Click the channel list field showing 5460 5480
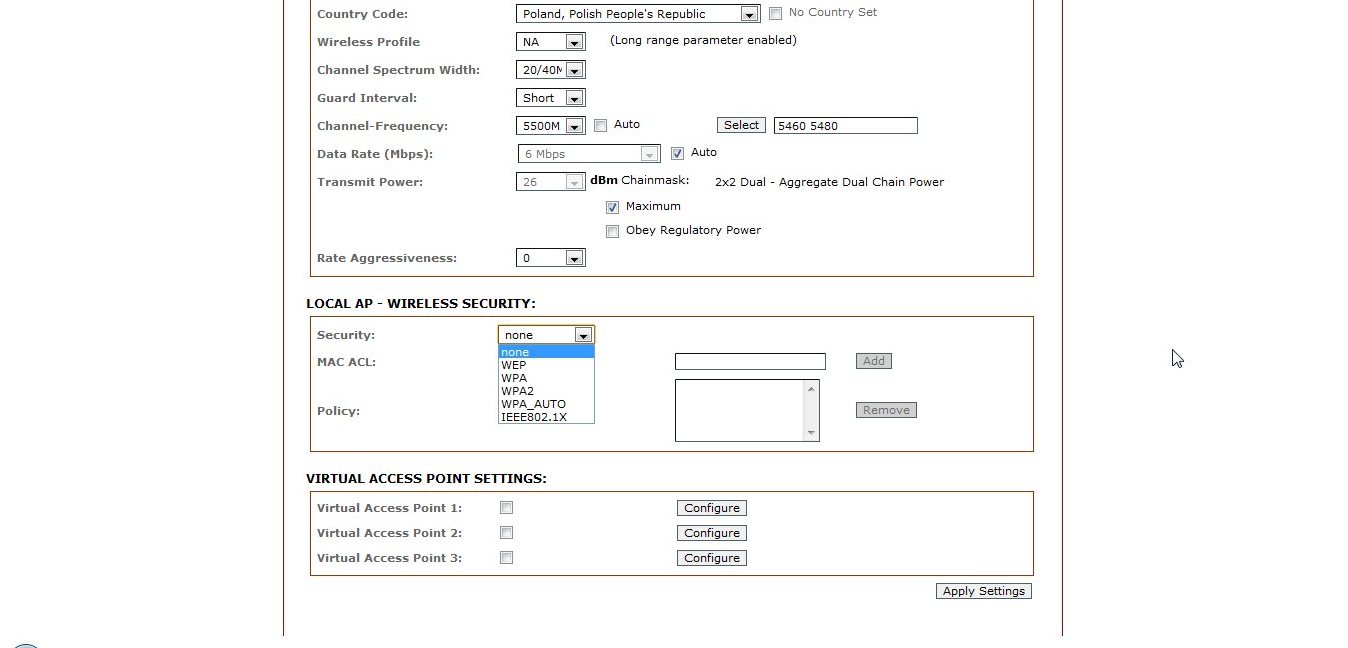This screenshot has height=648, width=1348. [x=845, y=126]
